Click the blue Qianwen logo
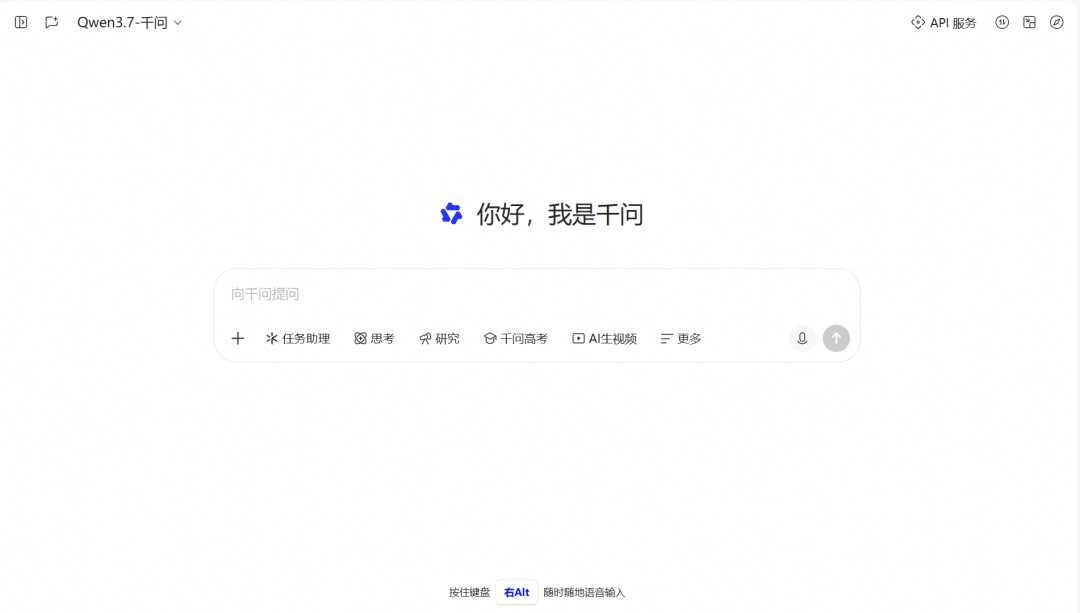The height and width of the screenshot is (613, 1080). (451, 214)
